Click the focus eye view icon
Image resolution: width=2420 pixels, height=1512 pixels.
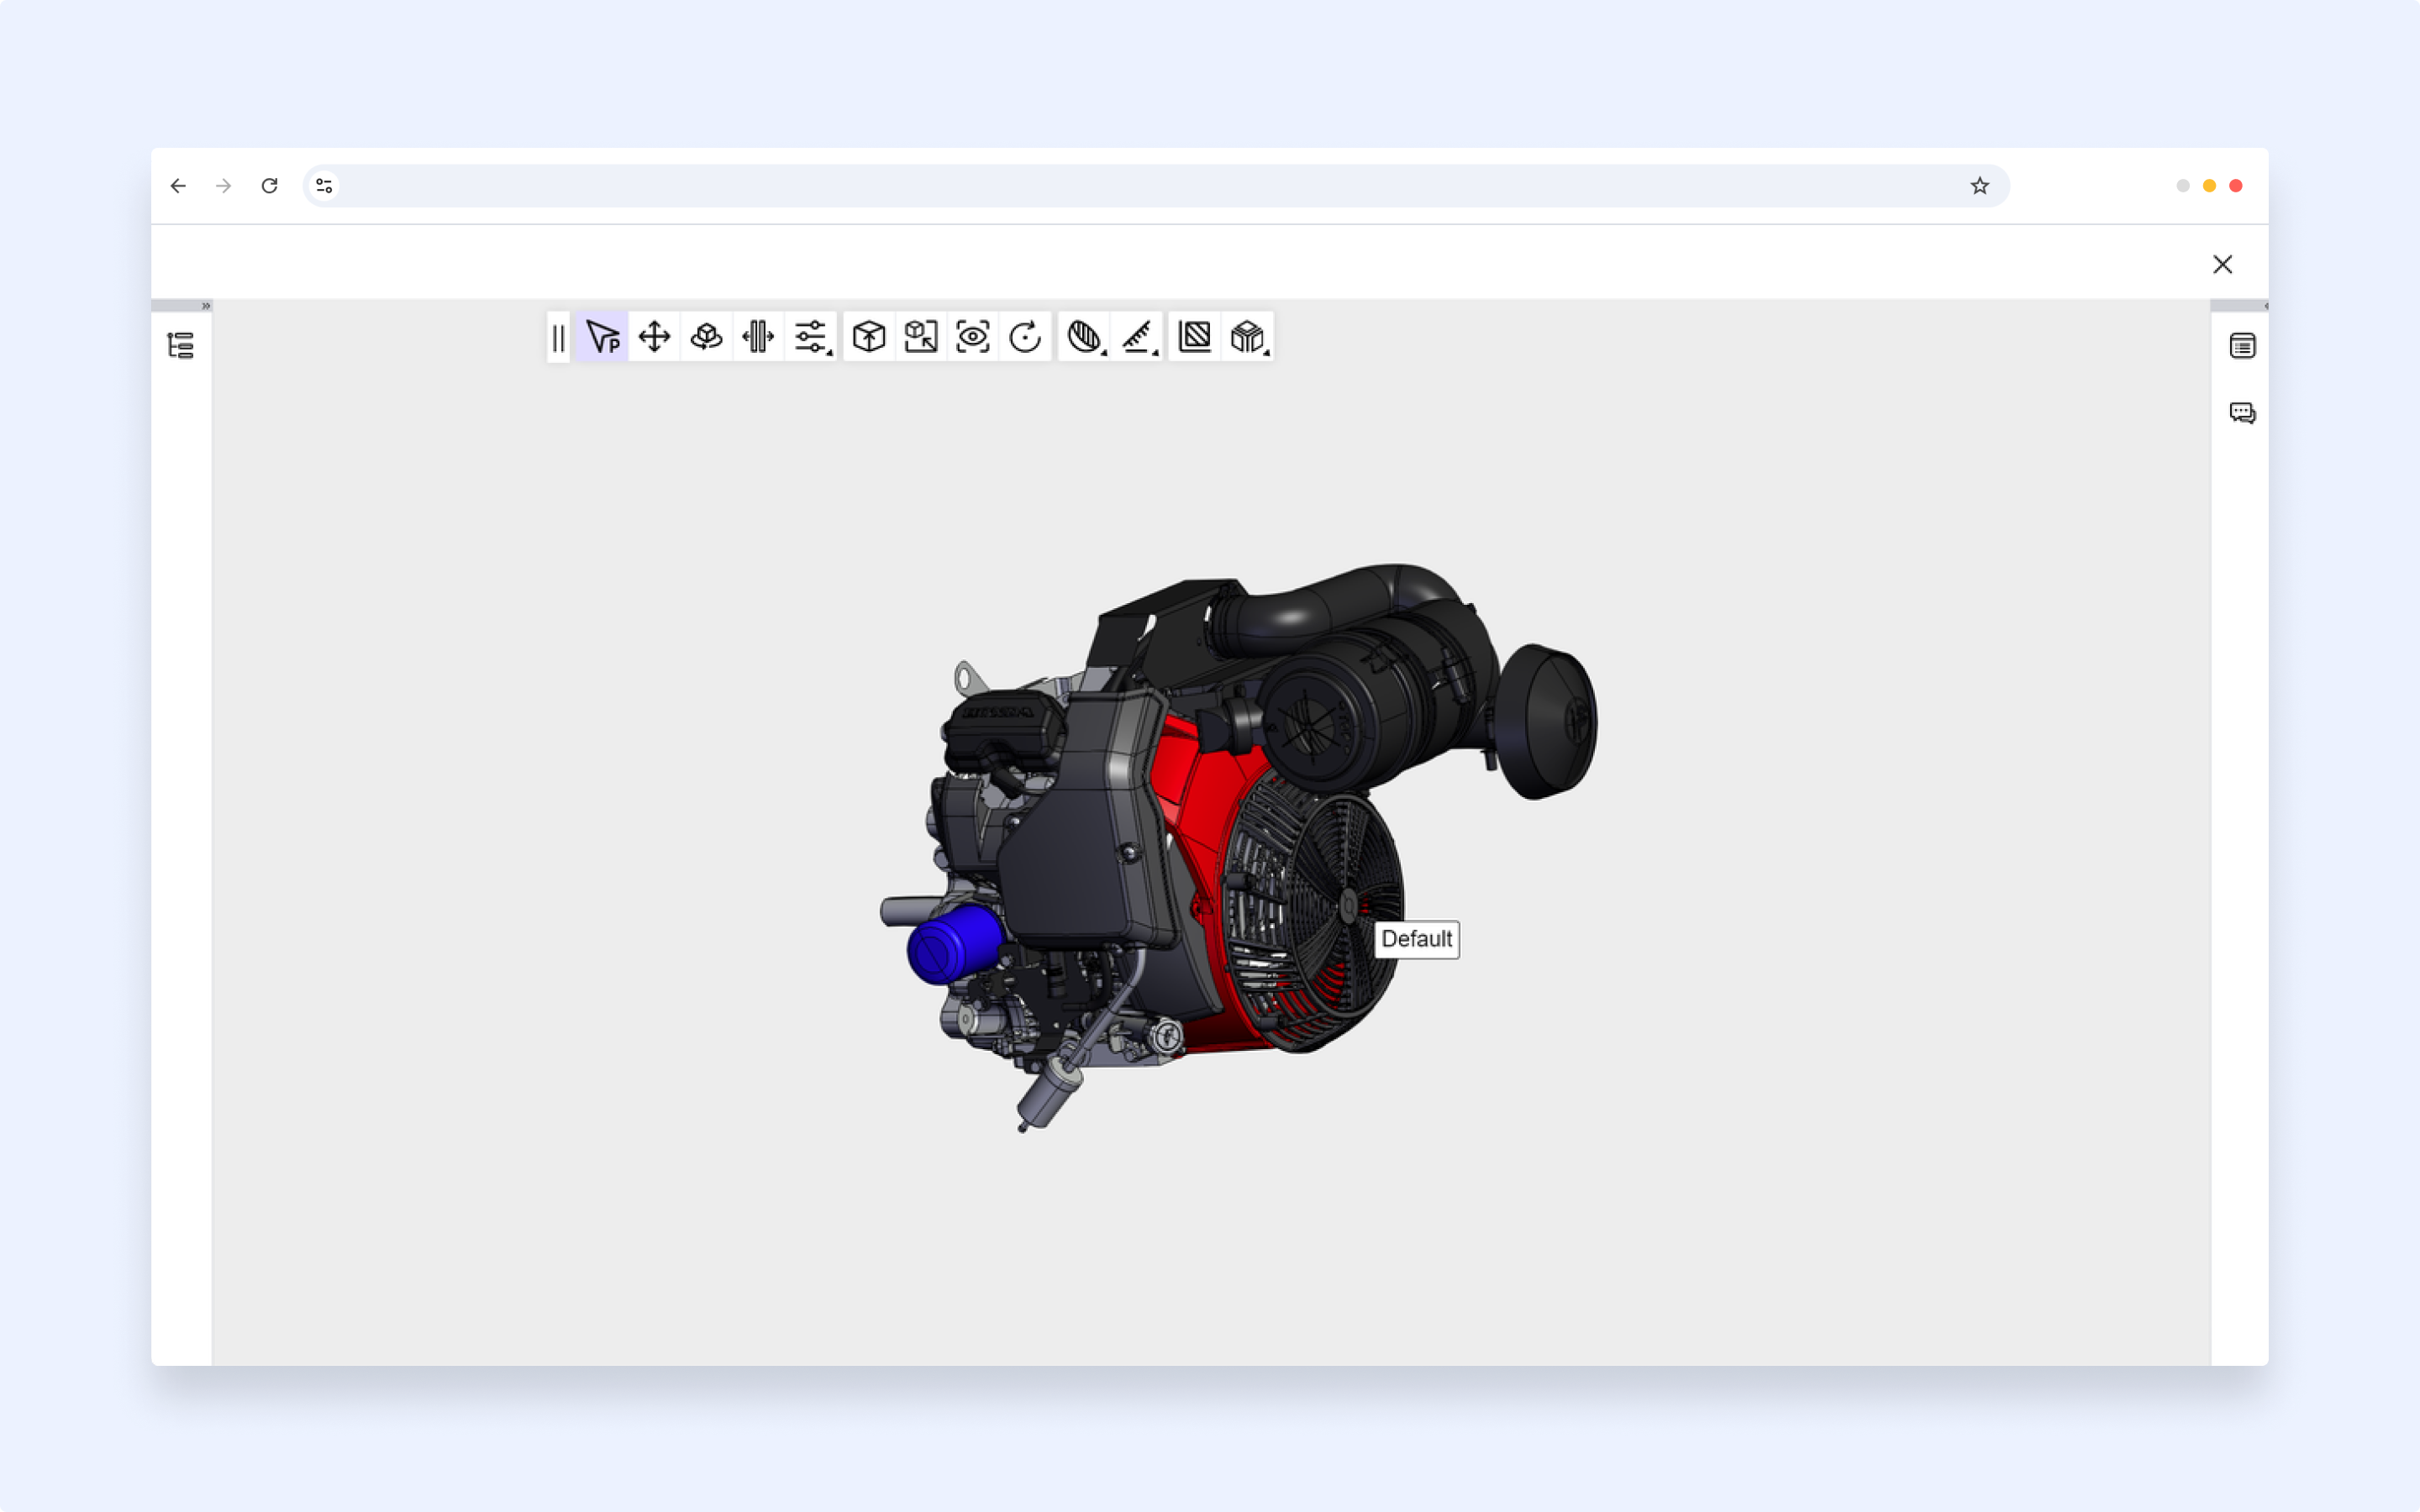tap(973, 337)
